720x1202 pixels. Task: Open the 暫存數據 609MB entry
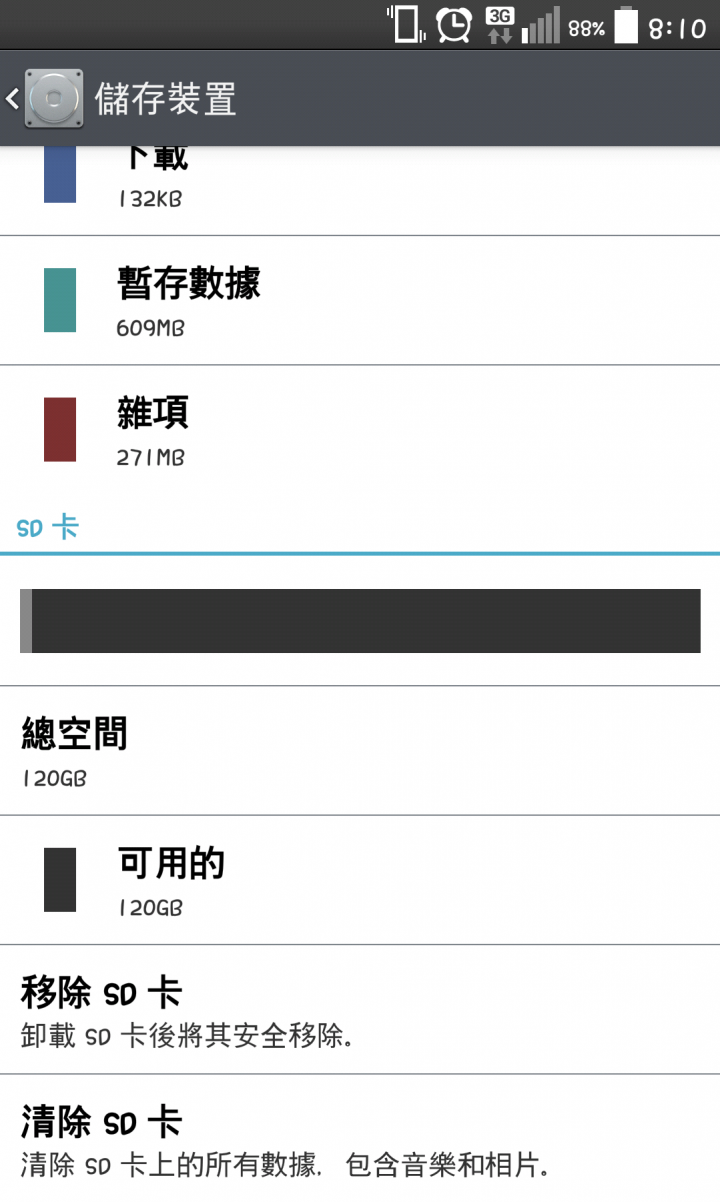click(x=360, y=301)
